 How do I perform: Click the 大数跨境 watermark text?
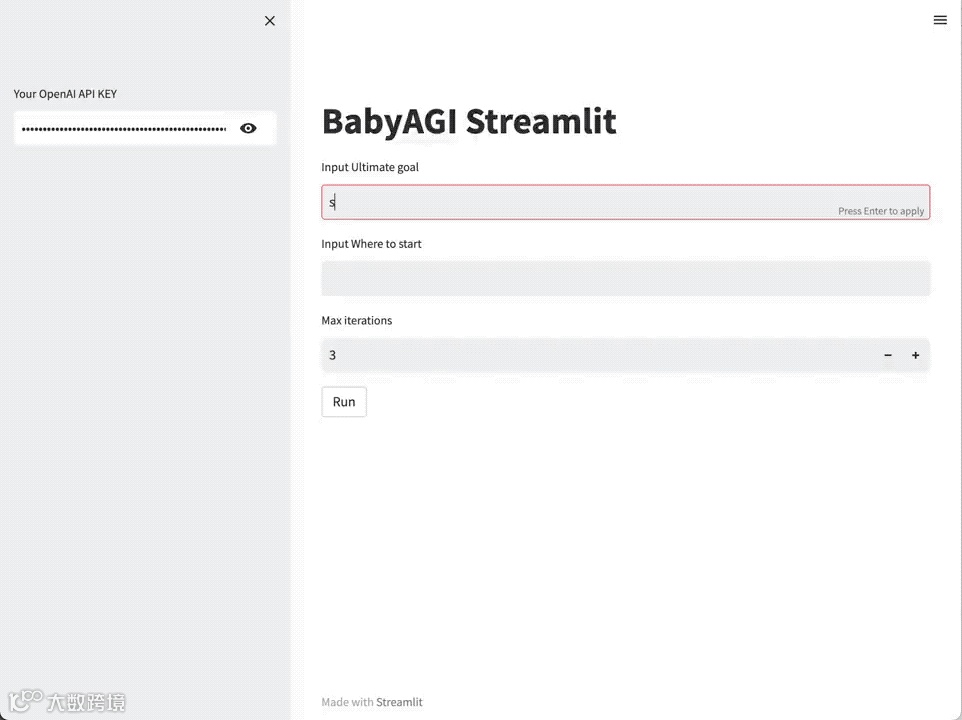[86, 703]
